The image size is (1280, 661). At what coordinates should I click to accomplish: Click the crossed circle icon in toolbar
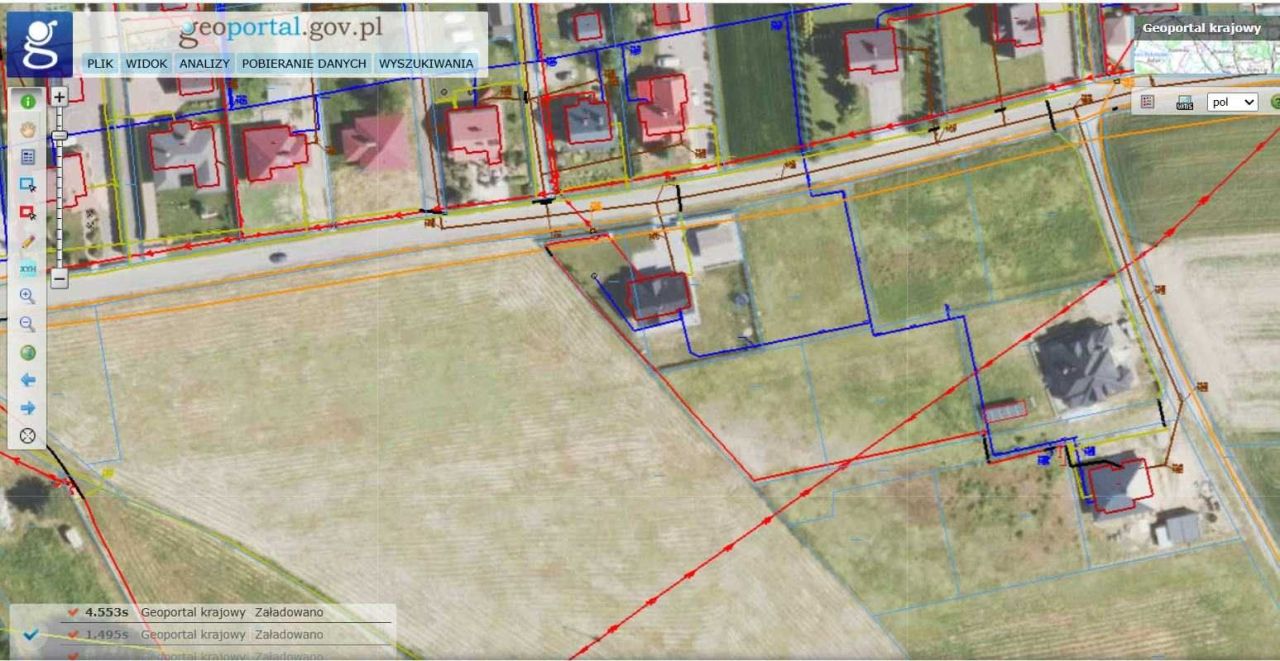tap(28, 436)
